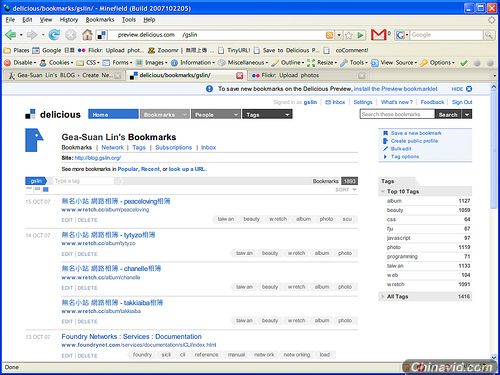
Task: Go forward to the next page
Action: tap(32, 35)
